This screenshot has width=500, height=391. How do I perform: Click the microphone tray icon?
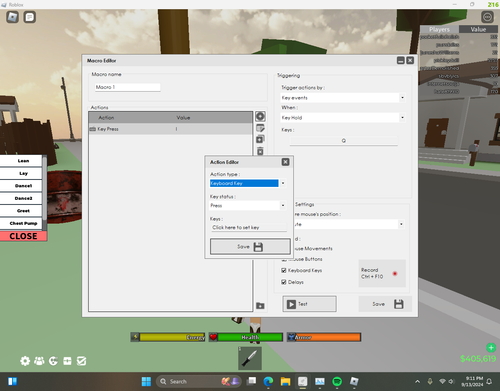coord(430,381)
